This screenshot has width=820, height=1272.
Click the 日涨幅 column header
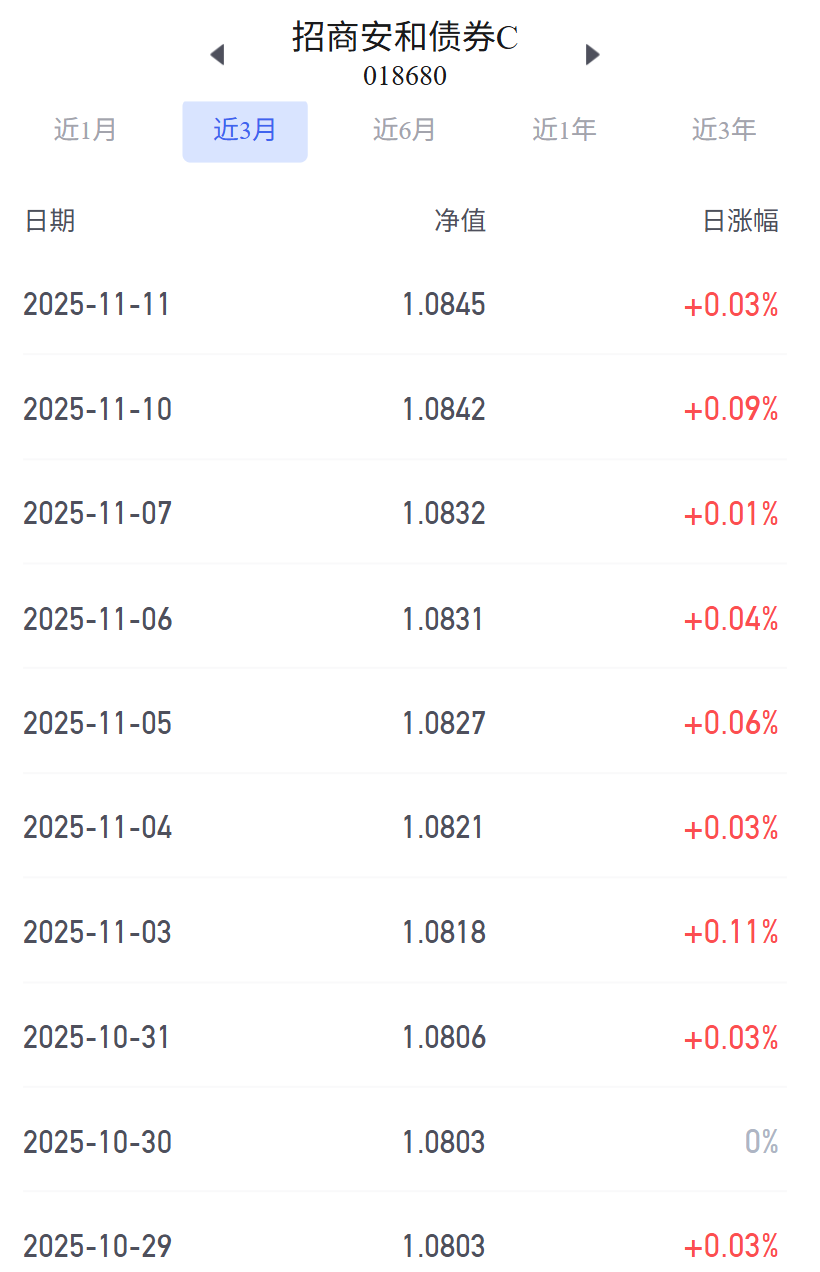pos(740,221)
